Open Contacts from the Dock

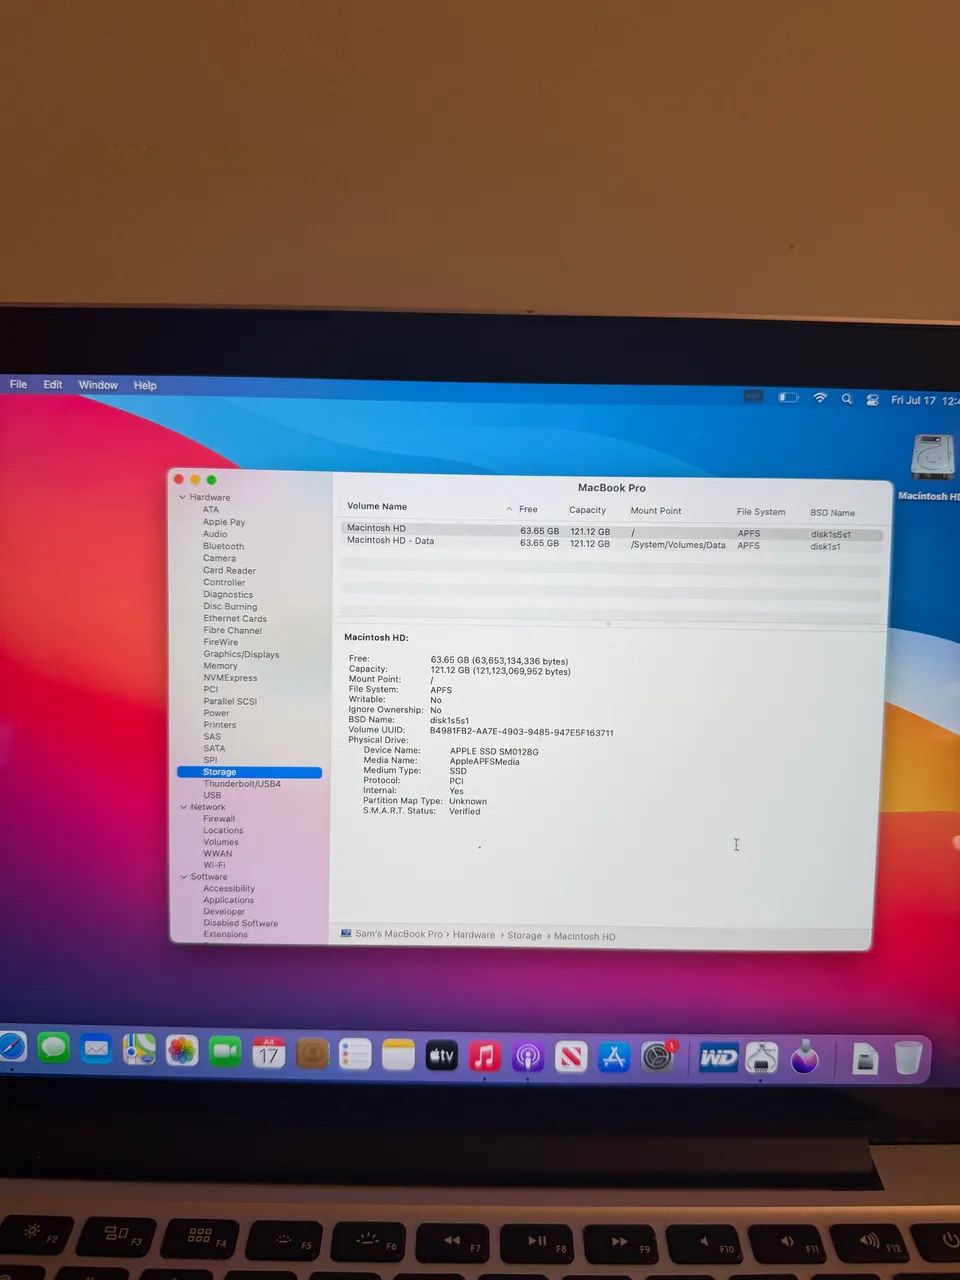click(x=312, y=1053)
